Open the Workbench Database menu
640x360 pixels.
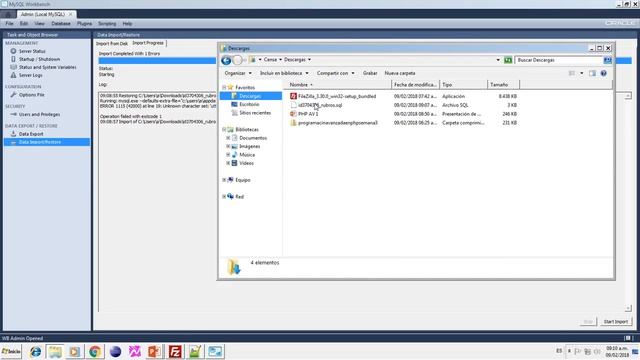pos(61,24)
